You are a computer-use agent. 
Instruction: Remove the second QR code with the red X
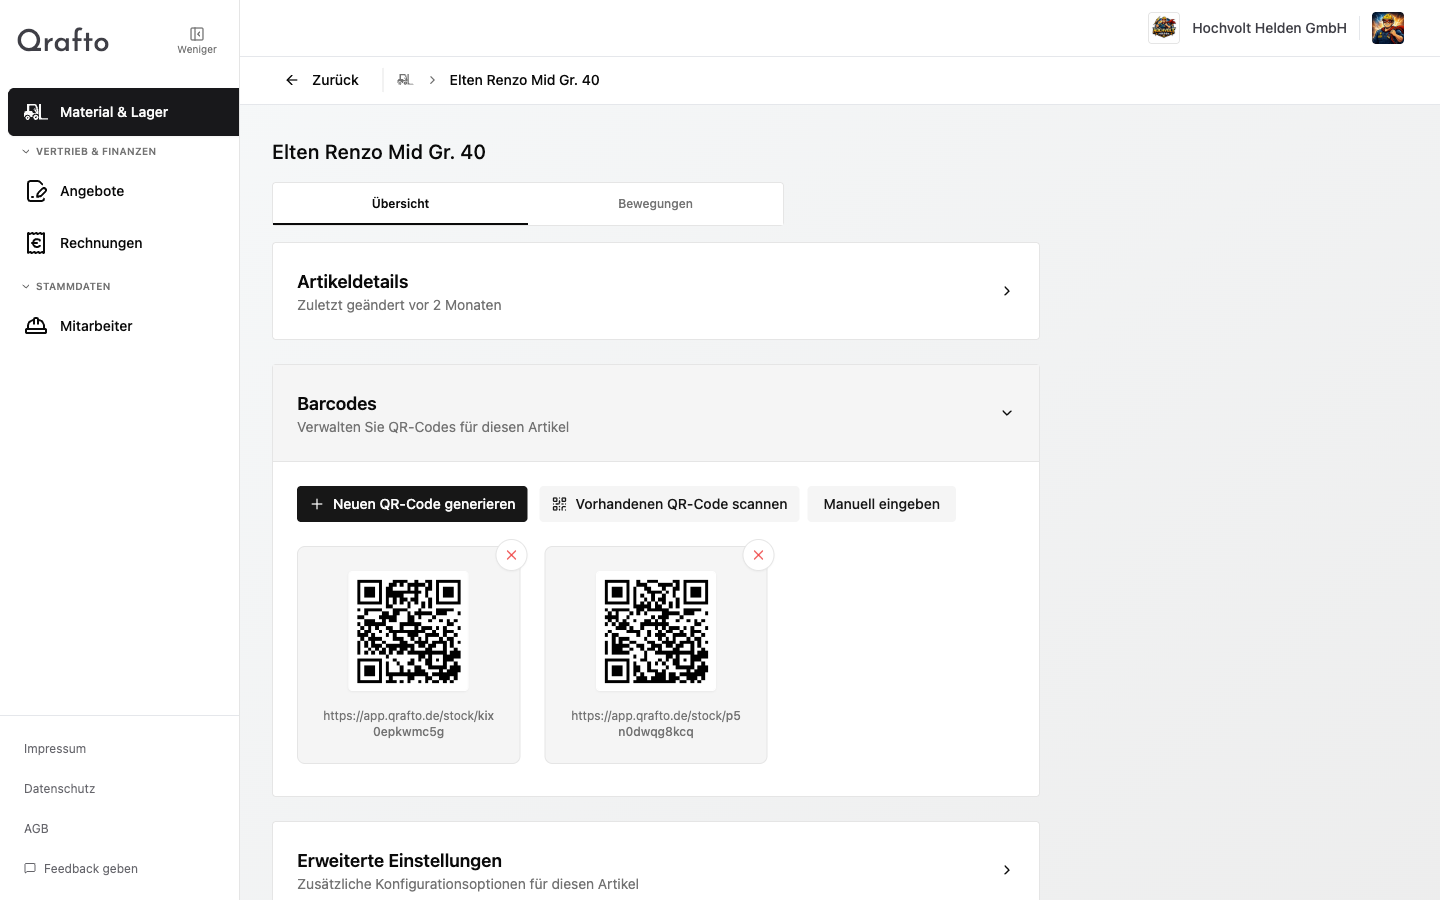coord(758,554)
